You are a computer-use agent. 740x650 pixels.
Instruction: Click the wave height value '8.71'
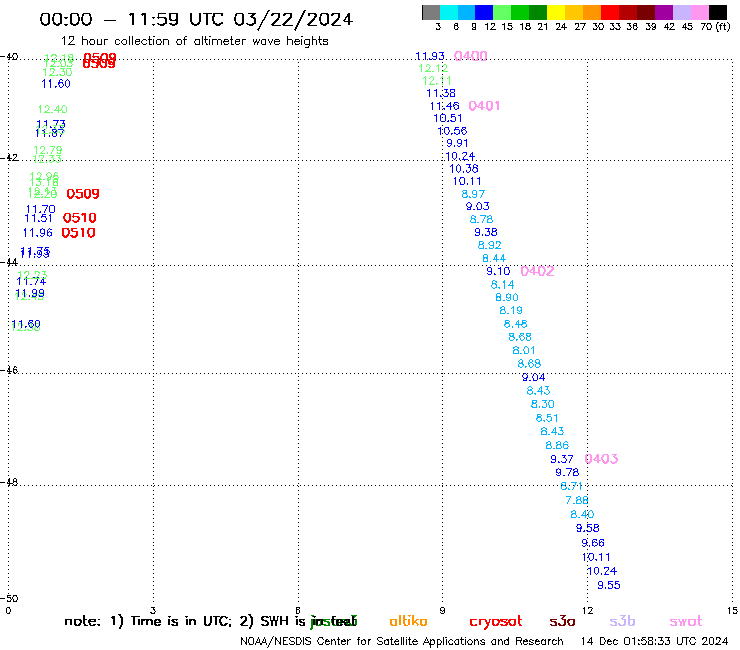571,486
